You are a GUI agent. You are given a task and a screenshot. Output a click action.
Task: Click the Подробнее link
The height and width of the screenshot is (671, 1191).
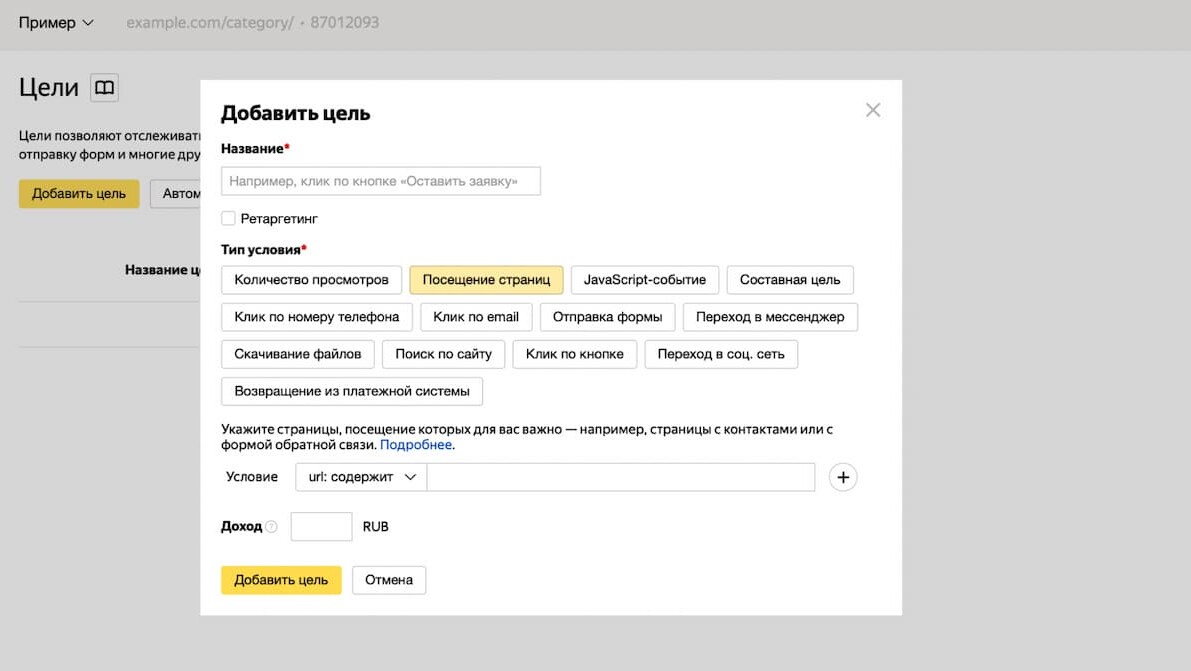click(416, 445)
